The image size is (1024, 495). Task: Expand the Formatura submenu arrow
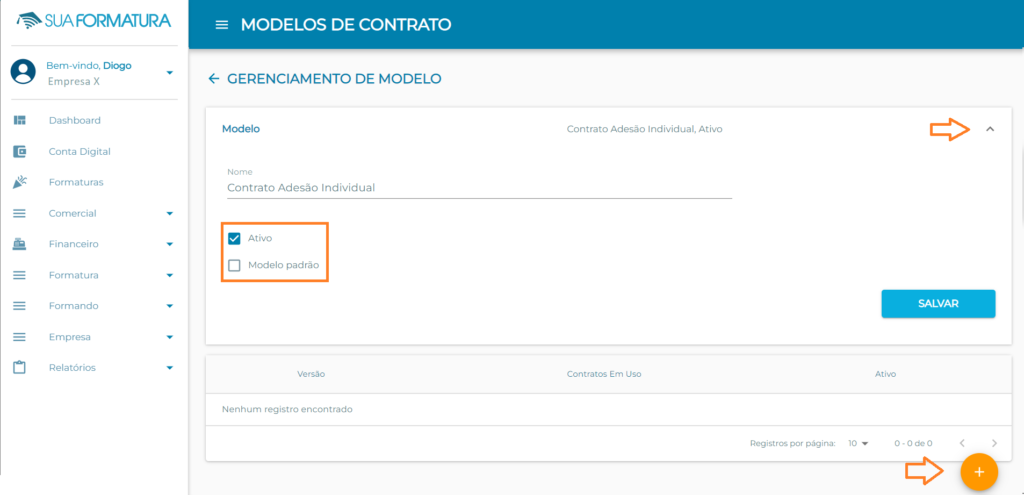click(170, 275)
